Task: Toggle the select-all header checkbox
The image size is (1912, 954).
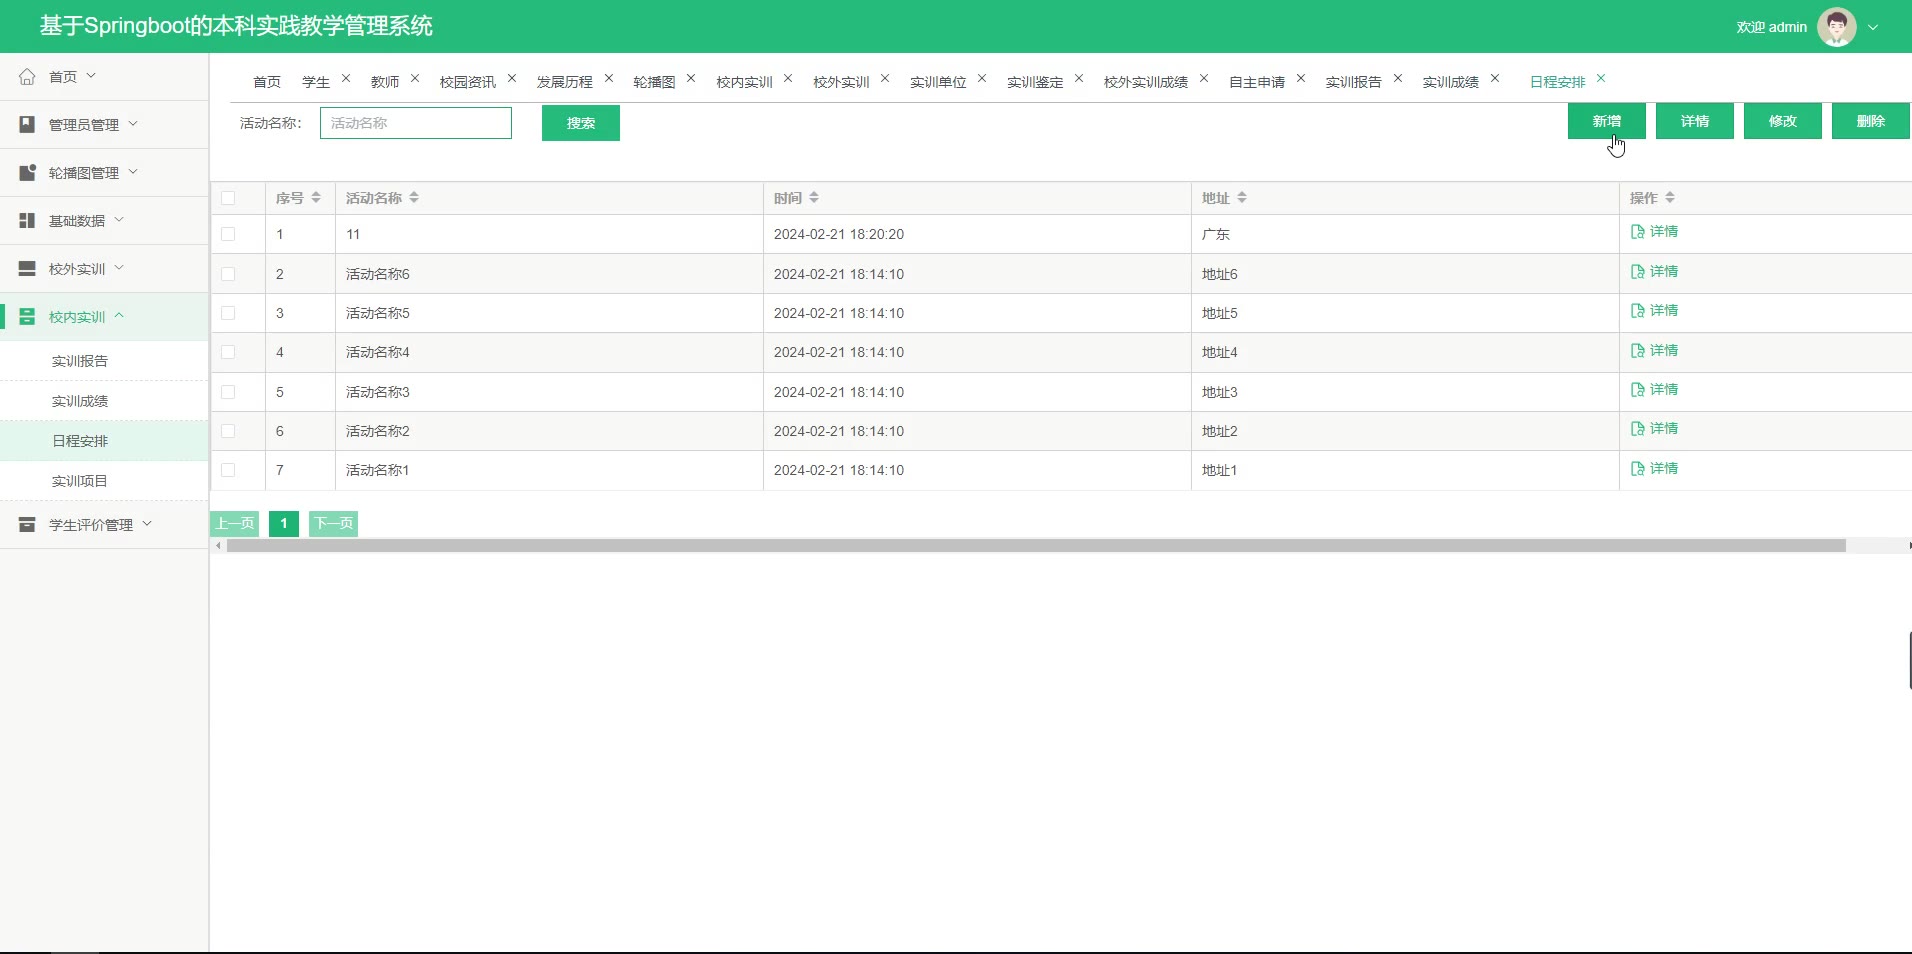Action: pyautogui.click(x=228, y=198)
